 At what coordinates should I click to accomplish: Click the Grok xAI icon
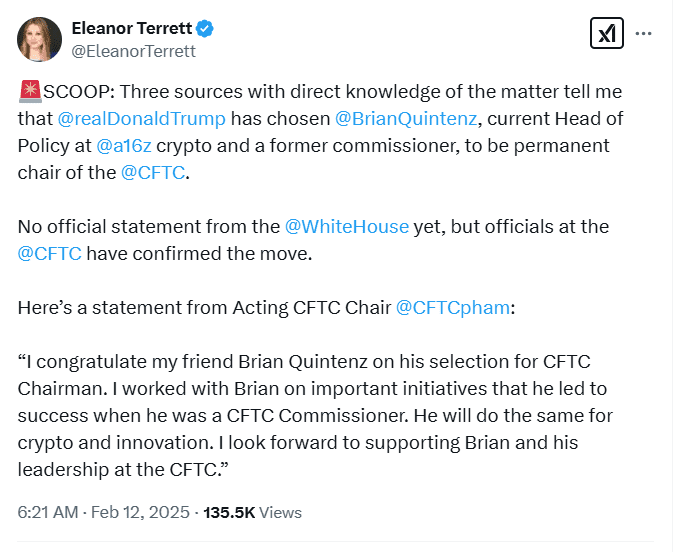click(x=607, y=34)
